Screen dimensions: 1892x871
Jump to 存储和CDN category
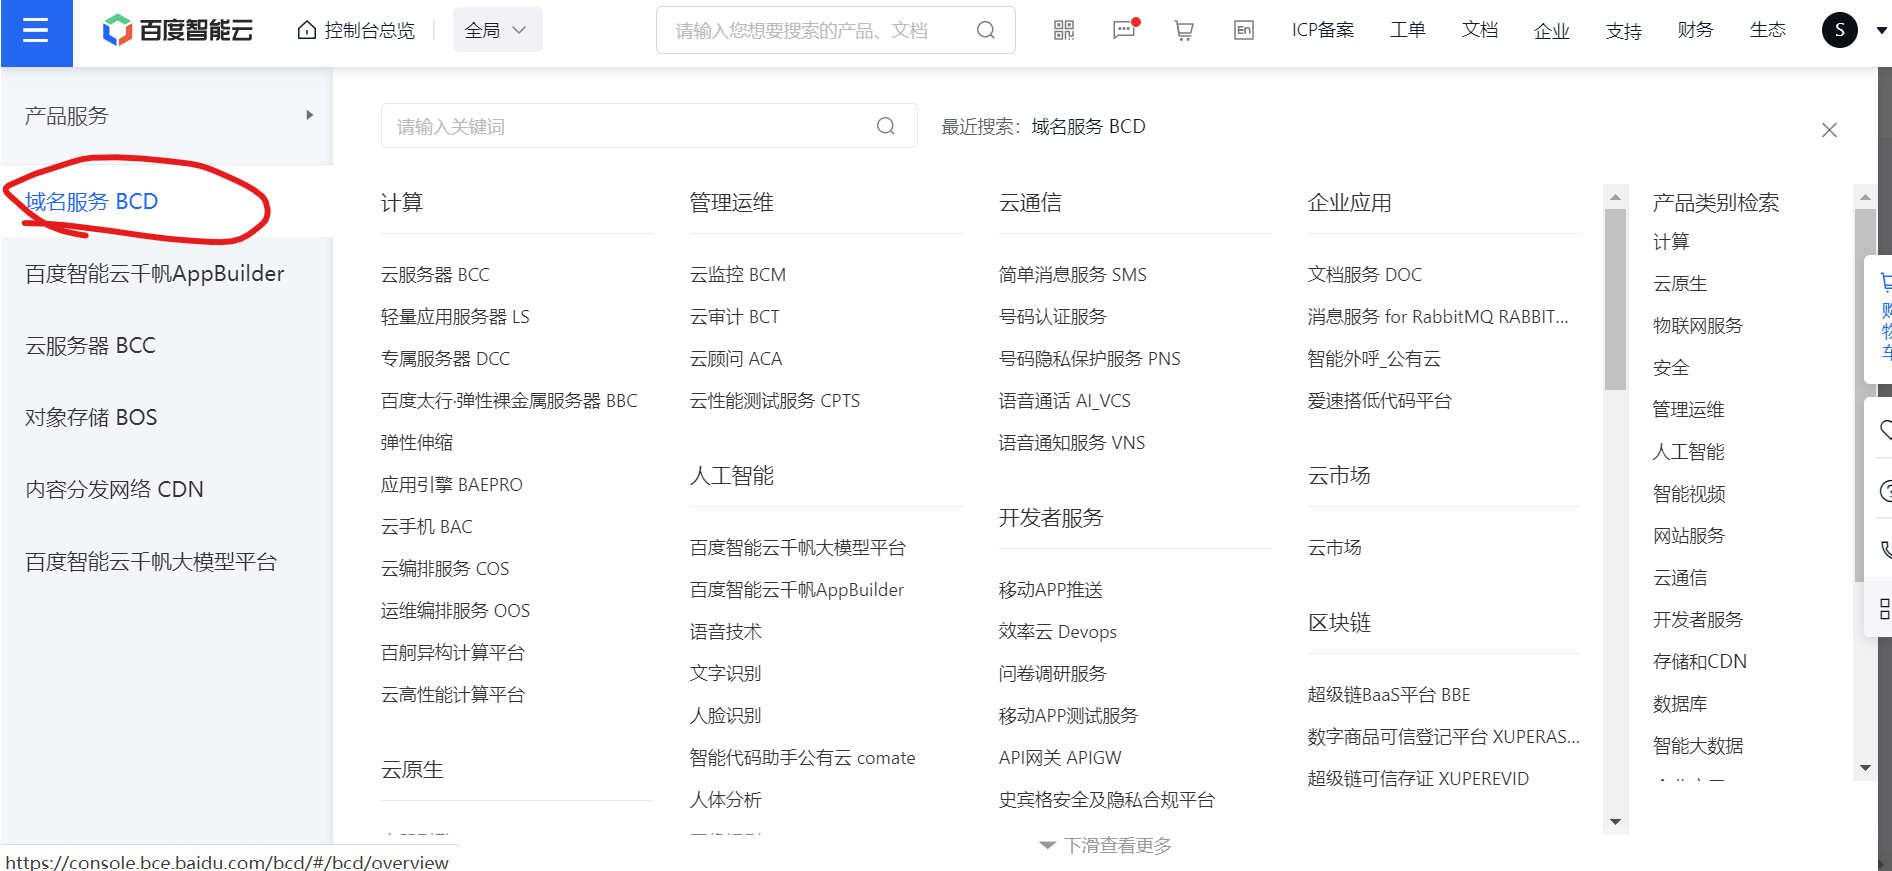coord(1700,662)
